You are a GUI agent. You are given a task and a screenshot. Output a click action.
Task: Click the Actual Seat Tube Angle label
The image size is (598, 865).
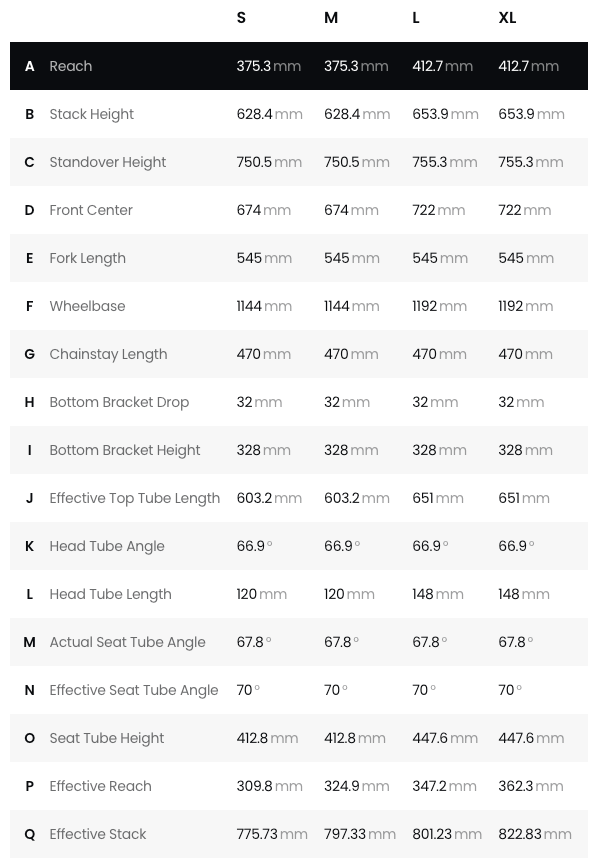coord(127,642)
